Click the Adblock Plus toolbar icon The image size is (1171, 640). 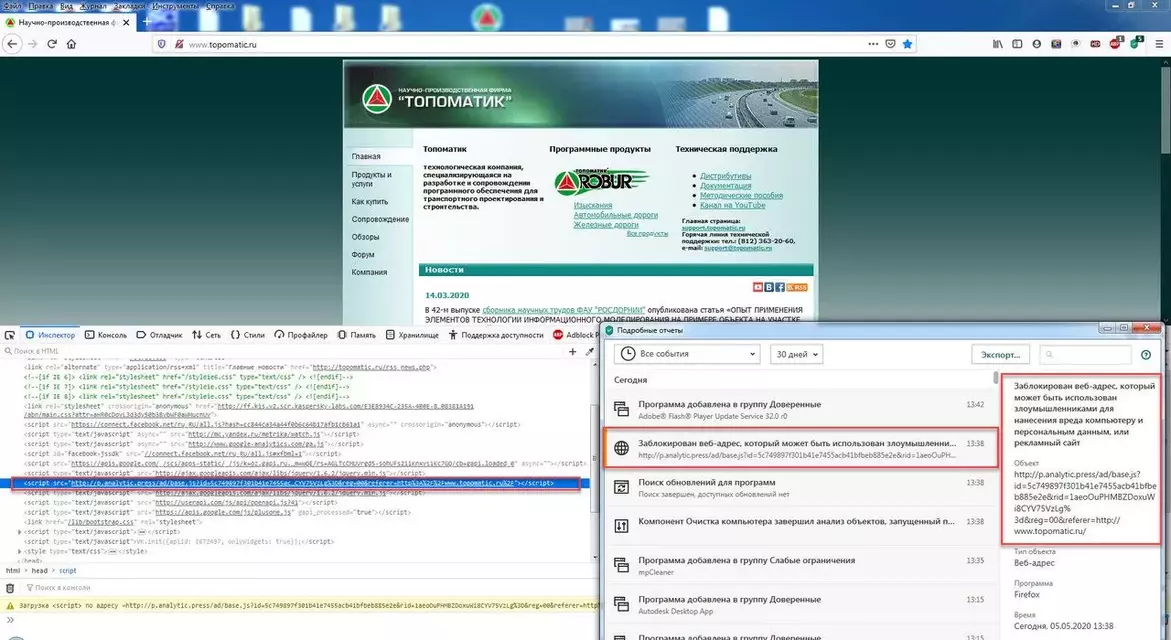[x=1116, y=43]
